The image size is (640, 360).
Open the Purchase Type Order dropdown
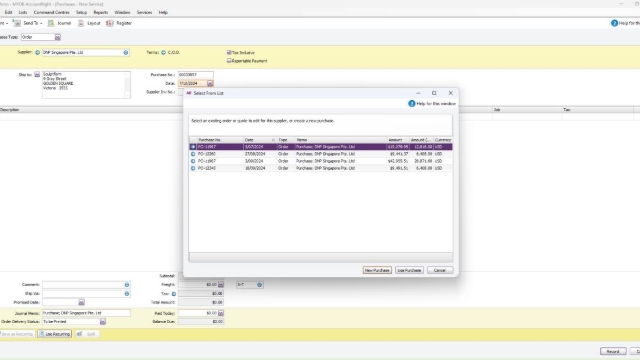(58, 37)
